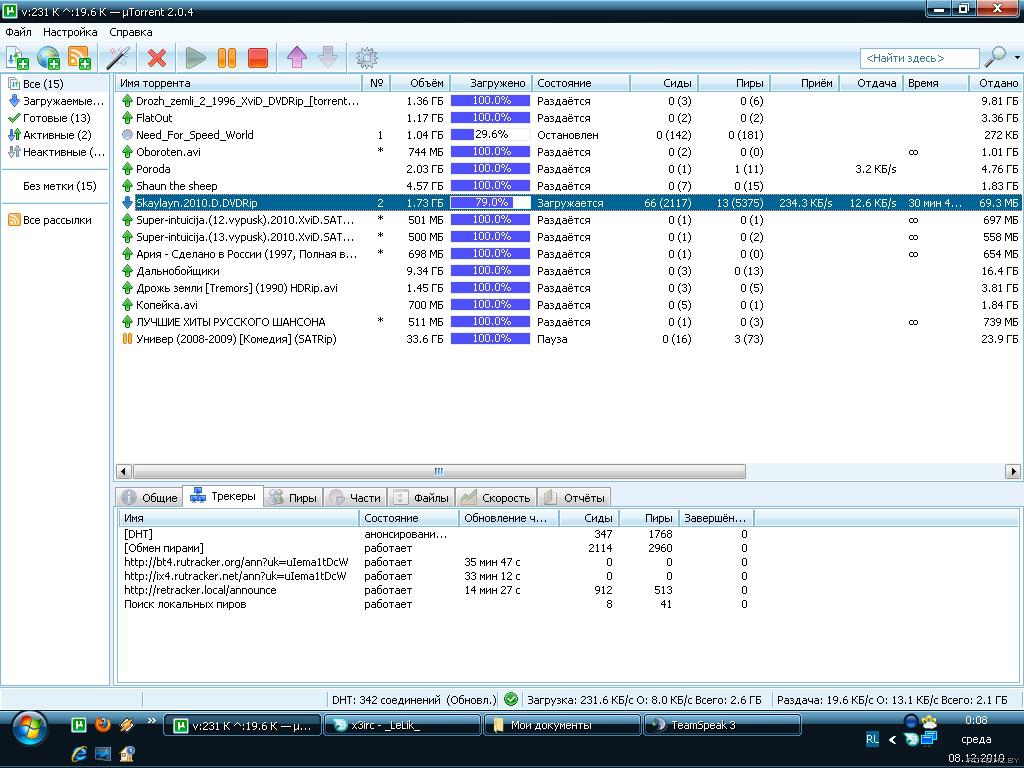Screen dimensions: 1024x768
Task: Open the Настройка menu
Action: (70, 32)
